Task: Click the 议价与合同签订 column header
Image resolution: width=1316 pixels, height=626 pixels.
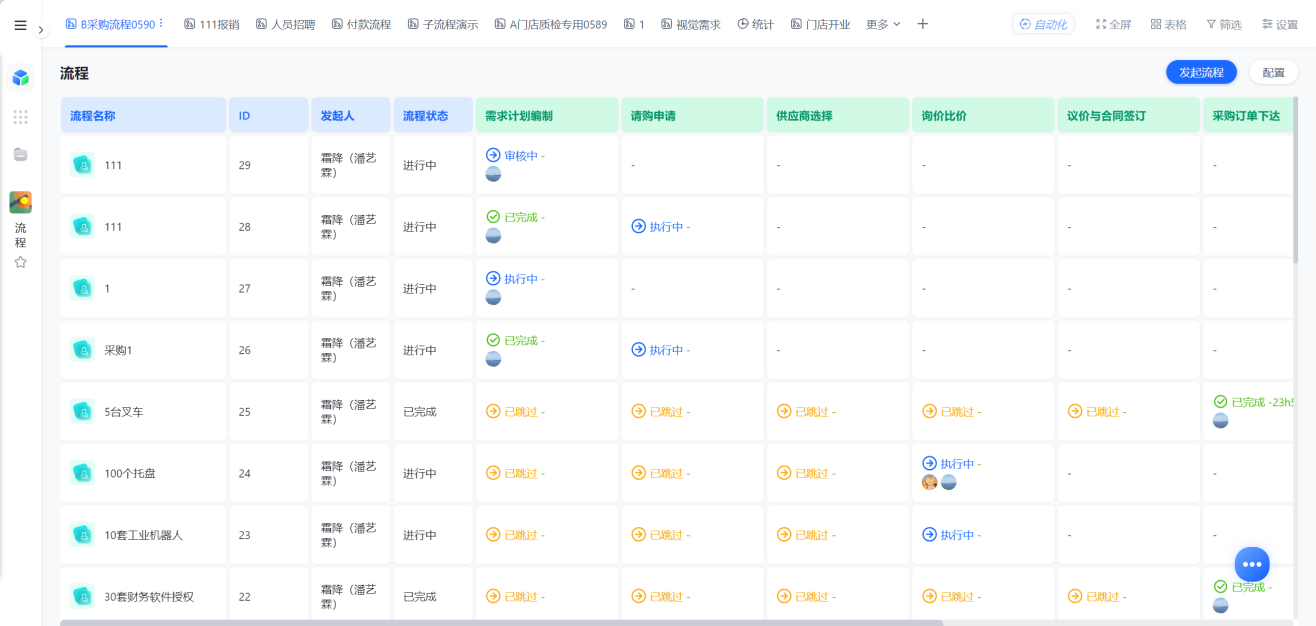Action: pos(1129,115)
